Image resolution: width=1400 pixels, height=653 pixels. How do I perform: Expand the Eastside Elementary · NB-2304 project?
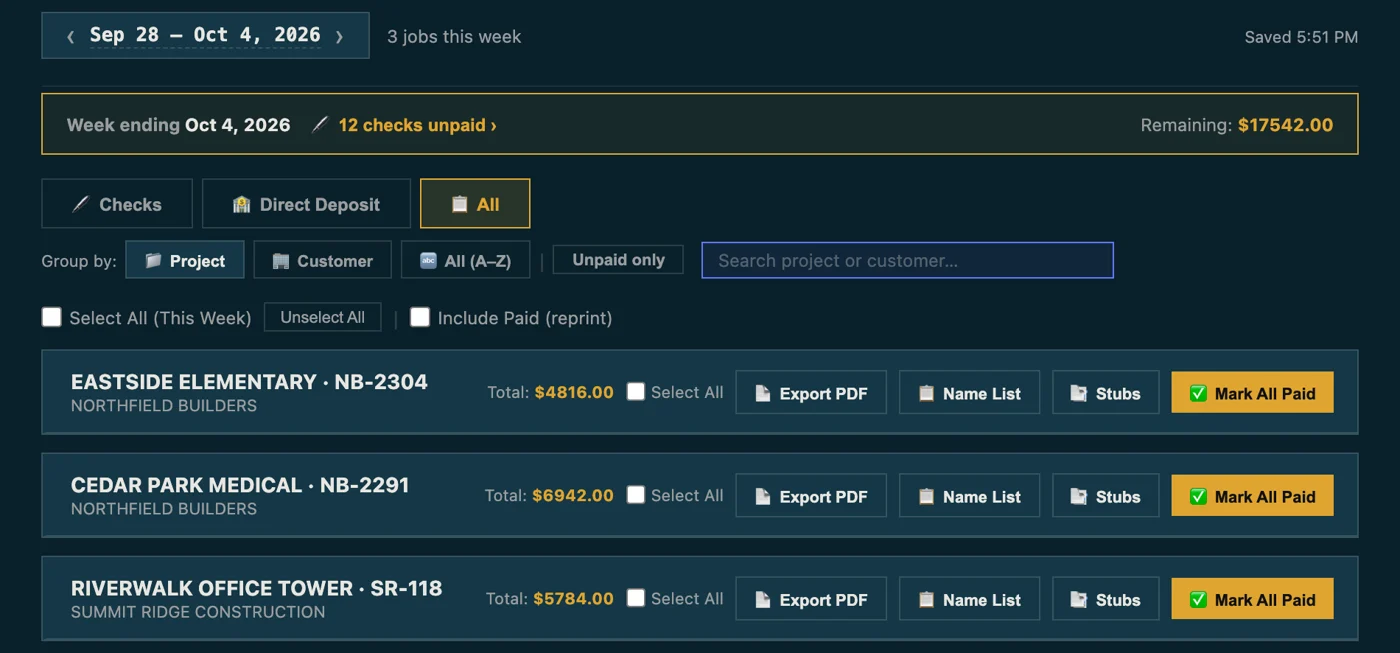[x=249, y=381]
